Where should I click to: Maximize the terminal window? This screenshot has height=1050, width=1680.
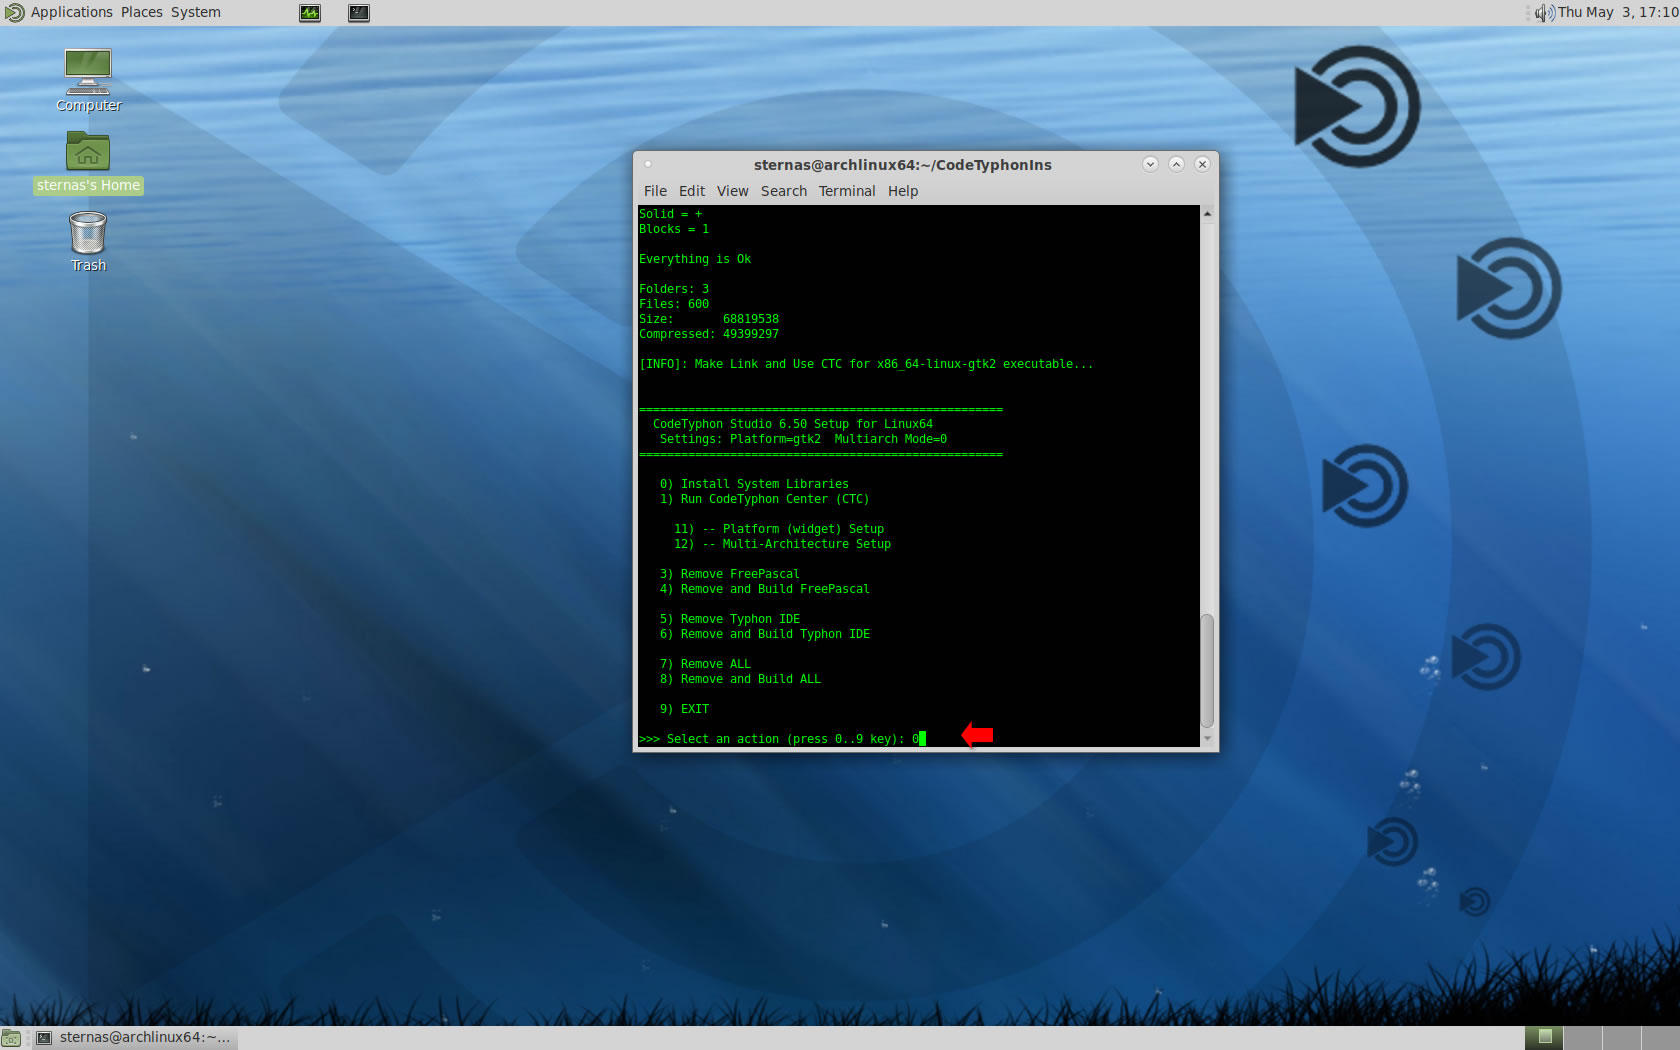[x=1176, y=164]
